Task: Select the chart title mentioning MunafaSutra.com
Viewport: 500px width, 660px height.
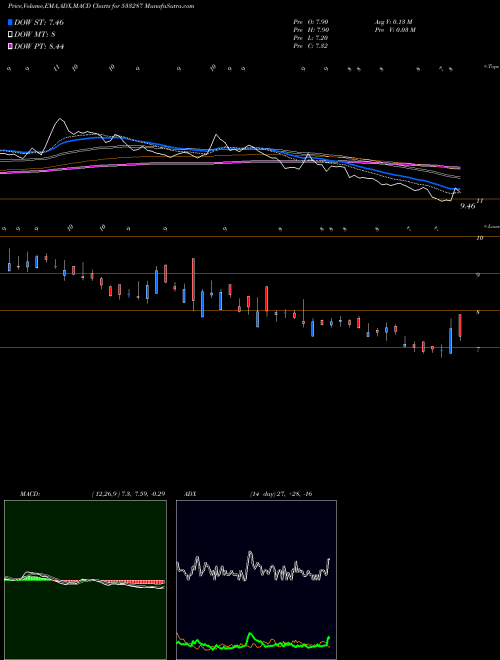Action: (101, 7)
